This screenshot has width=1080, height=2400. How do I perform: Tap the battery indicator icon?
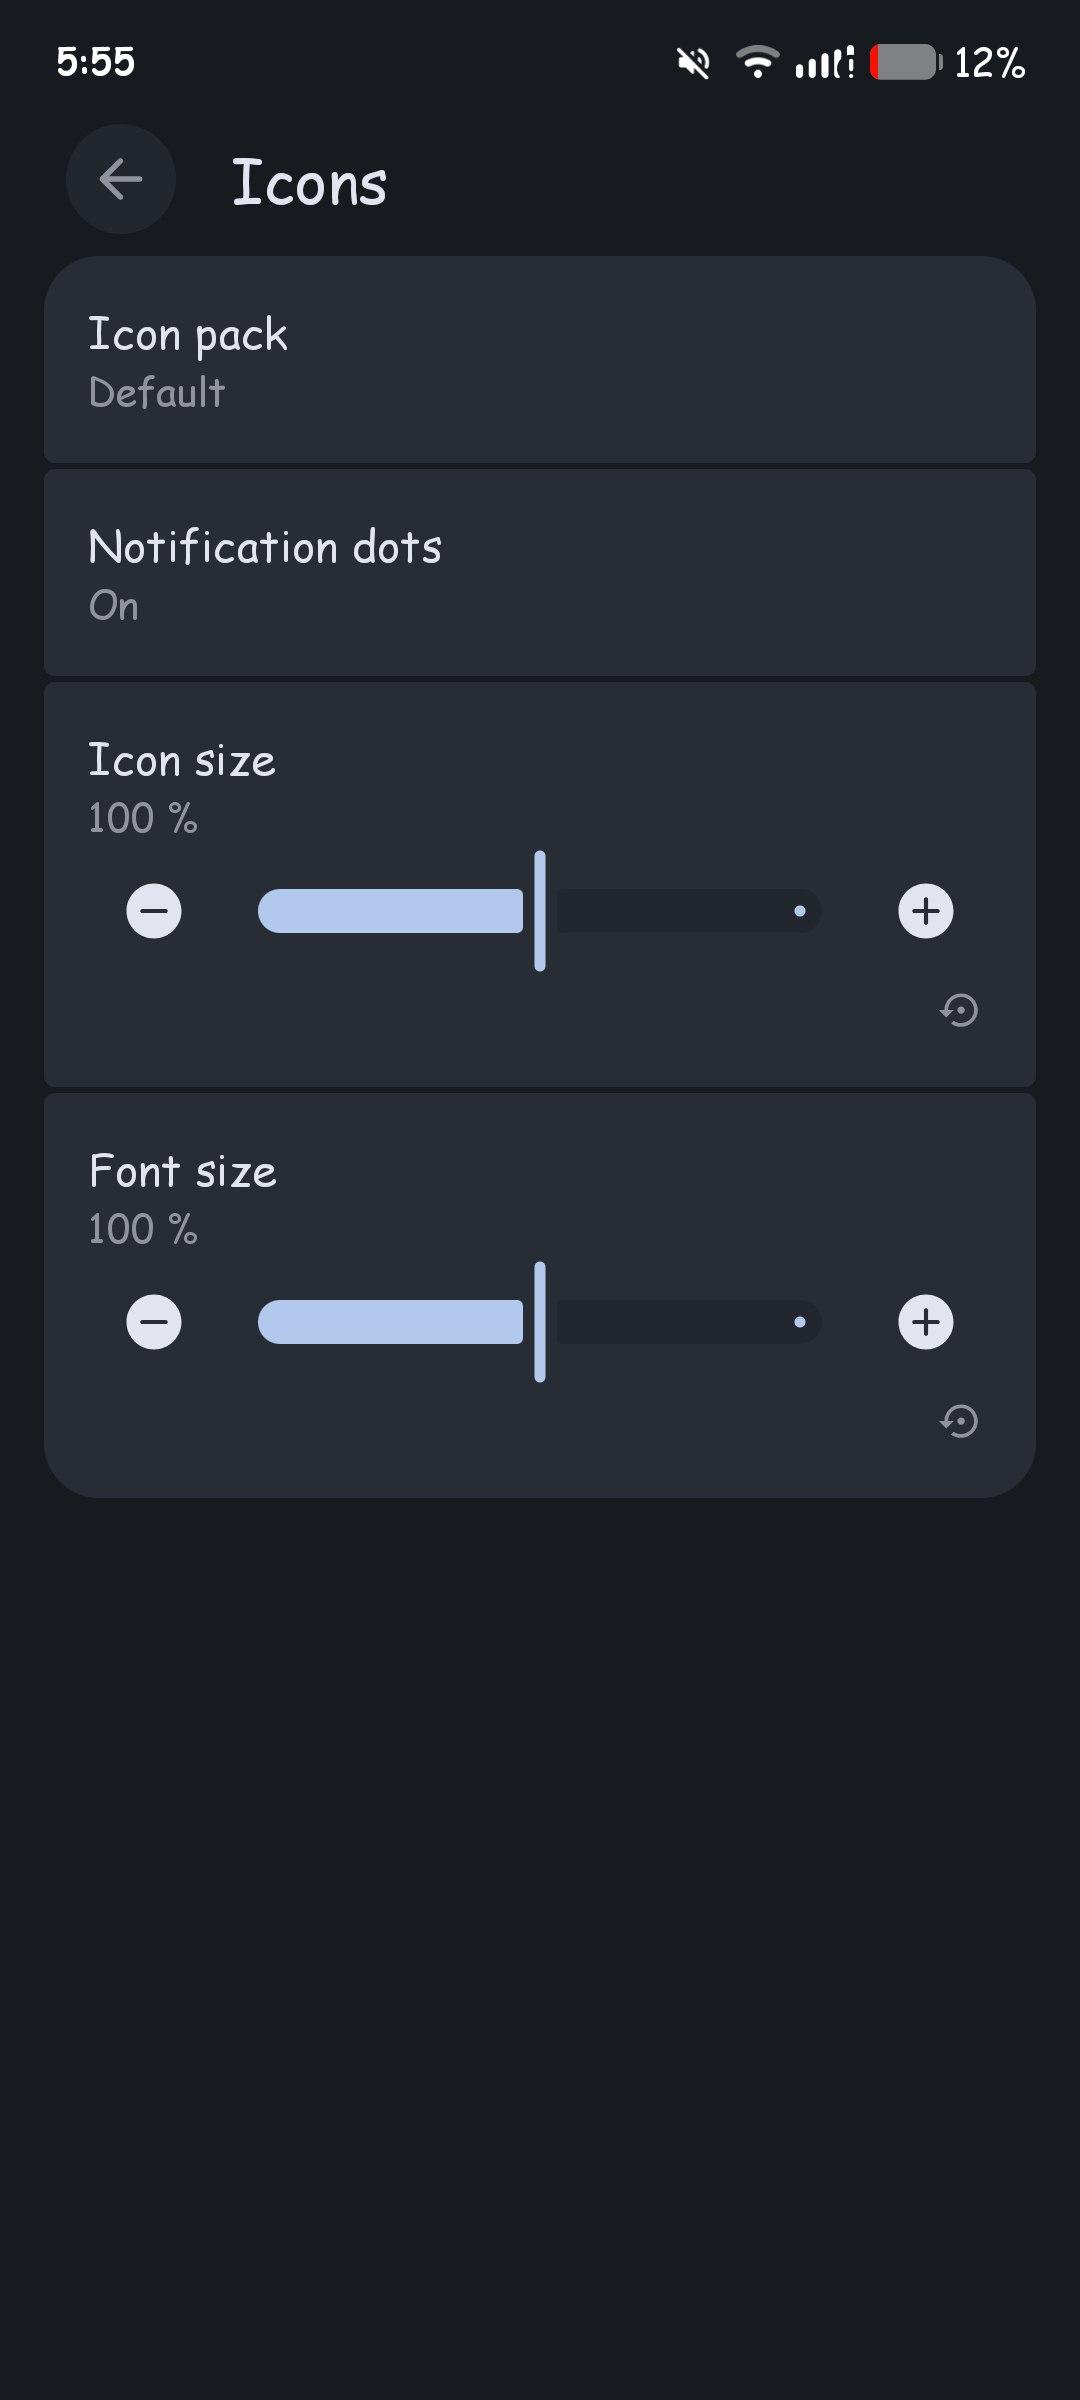[906, 62]
